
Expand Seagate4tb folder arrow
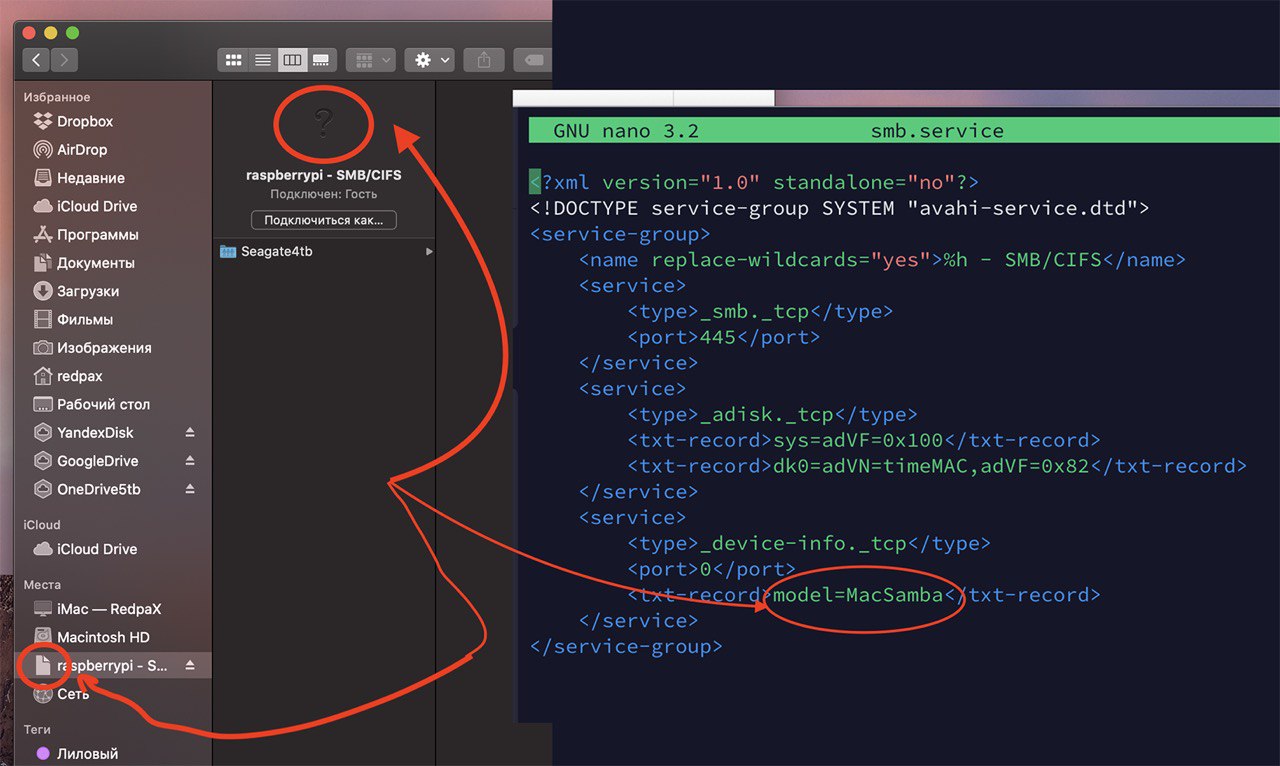(429, 252)
